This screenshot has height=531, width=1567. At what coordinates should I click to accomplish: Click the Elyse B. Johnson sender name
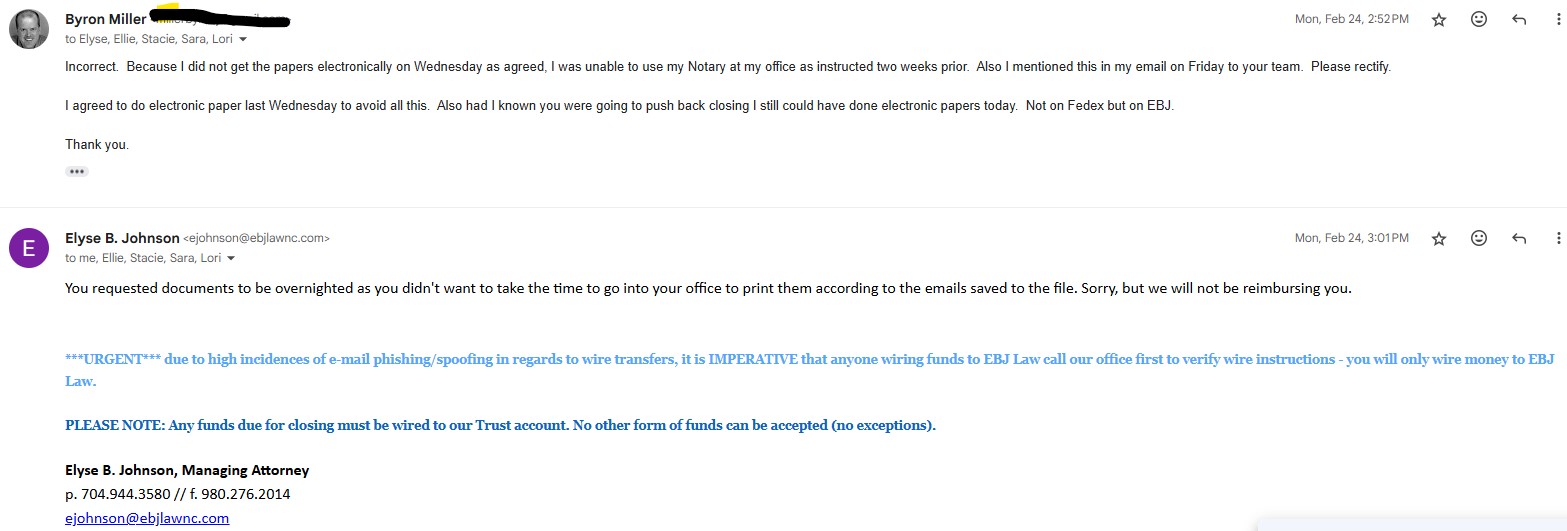pos(122,238)
